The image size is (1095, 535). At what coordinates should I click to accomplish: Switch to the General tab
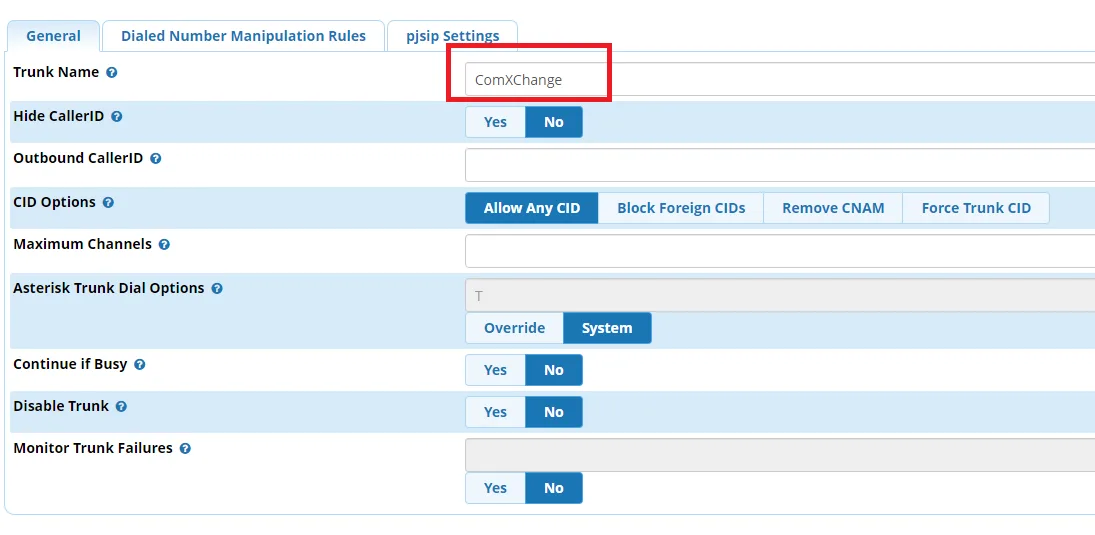click(x=54, y=36)
